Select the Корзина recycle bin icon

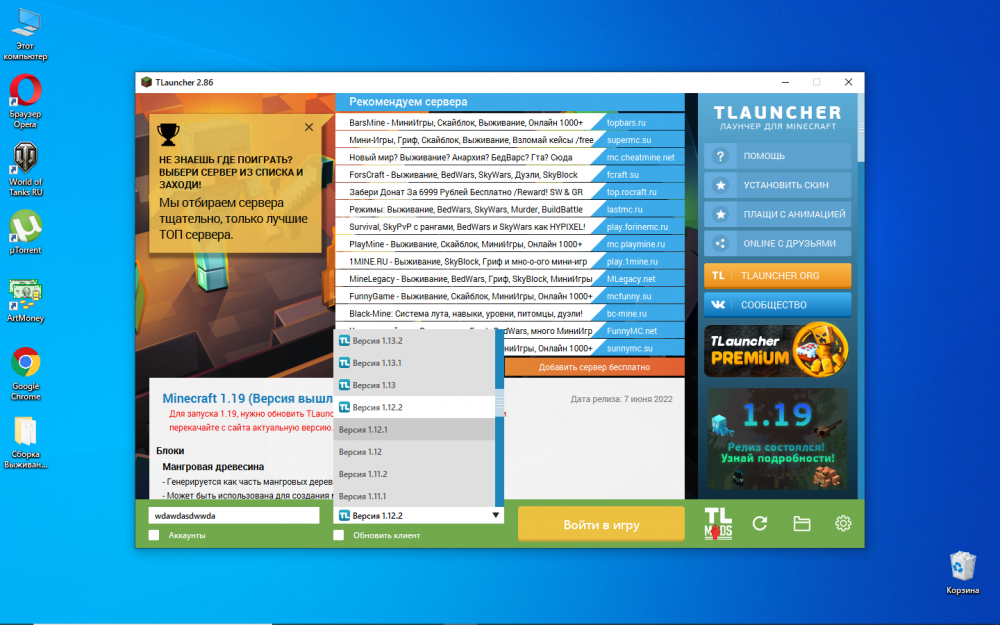click(x=962, y=572)
